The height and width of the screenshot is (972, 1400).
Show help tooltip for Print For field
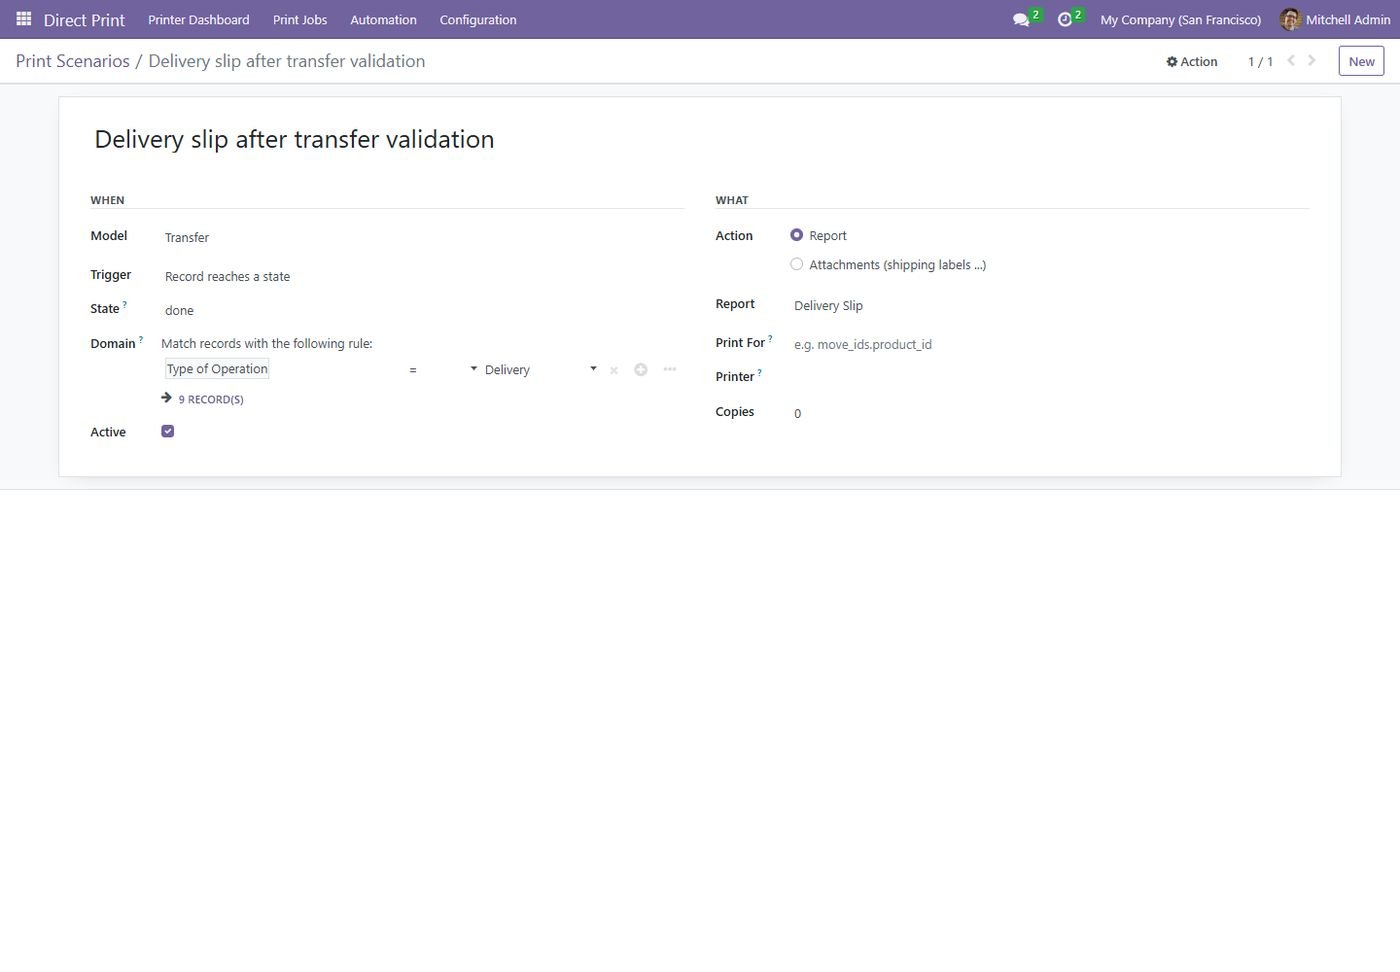click(x=770, y=338)
